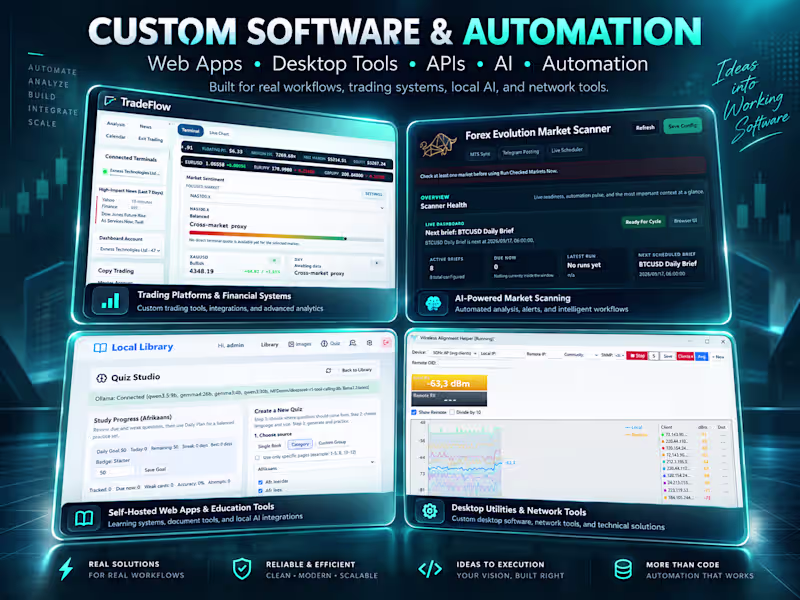Screen dimensions: 800x600
Task: Click the Wireless Alignment Helper title bar icon
Action: (415, 338)
